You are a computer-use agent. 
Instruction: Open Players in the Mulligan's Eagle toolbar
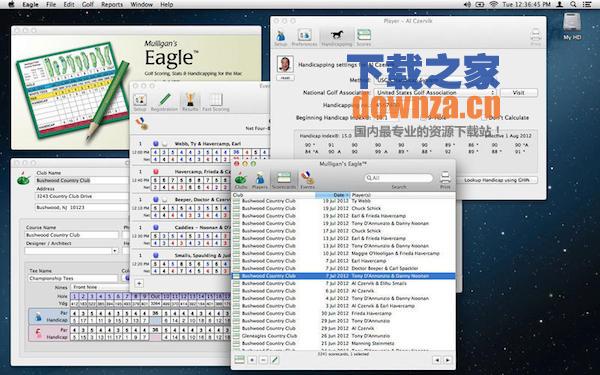coord(259,180)
